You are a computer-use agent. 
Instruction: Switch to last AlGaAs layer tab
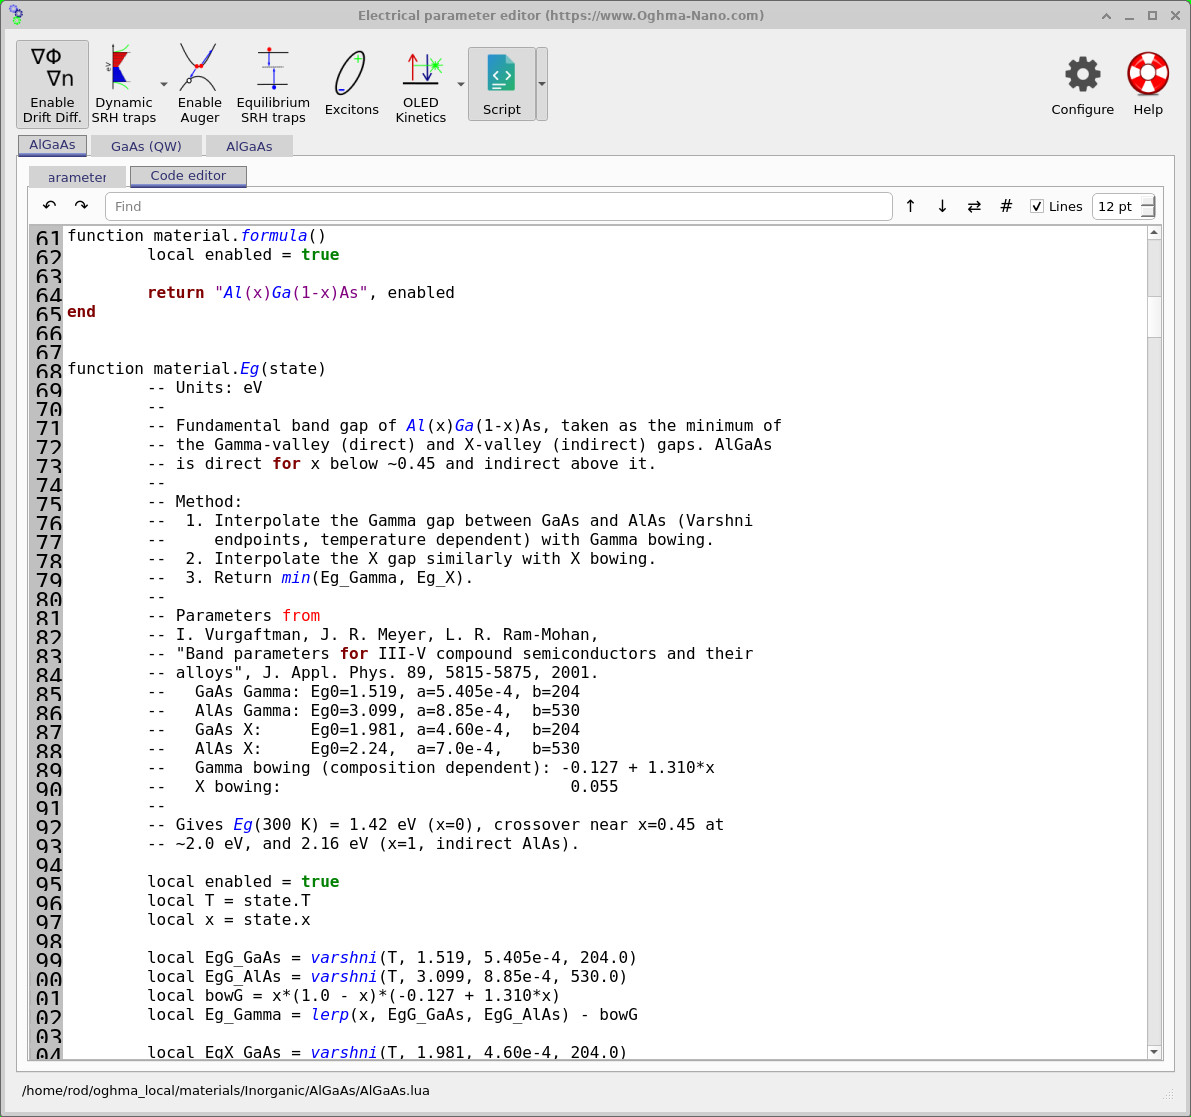(249, 146)
